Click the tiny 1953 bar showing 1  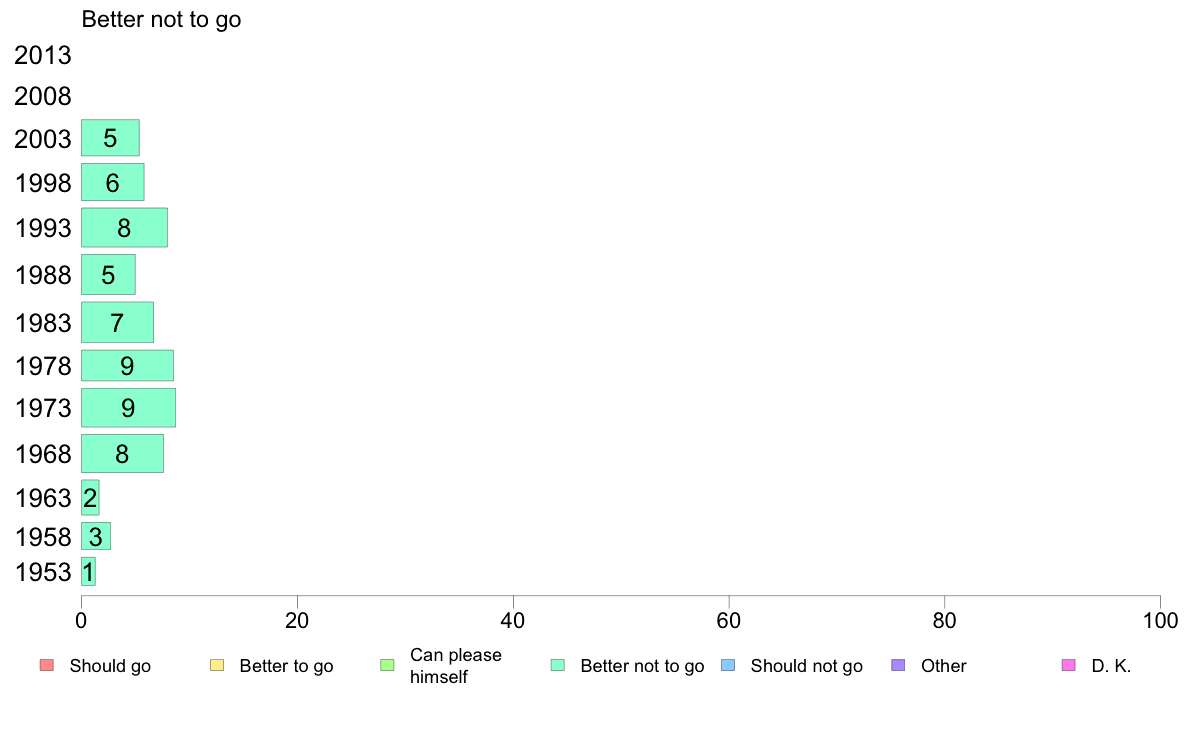[x=89, y=572]
